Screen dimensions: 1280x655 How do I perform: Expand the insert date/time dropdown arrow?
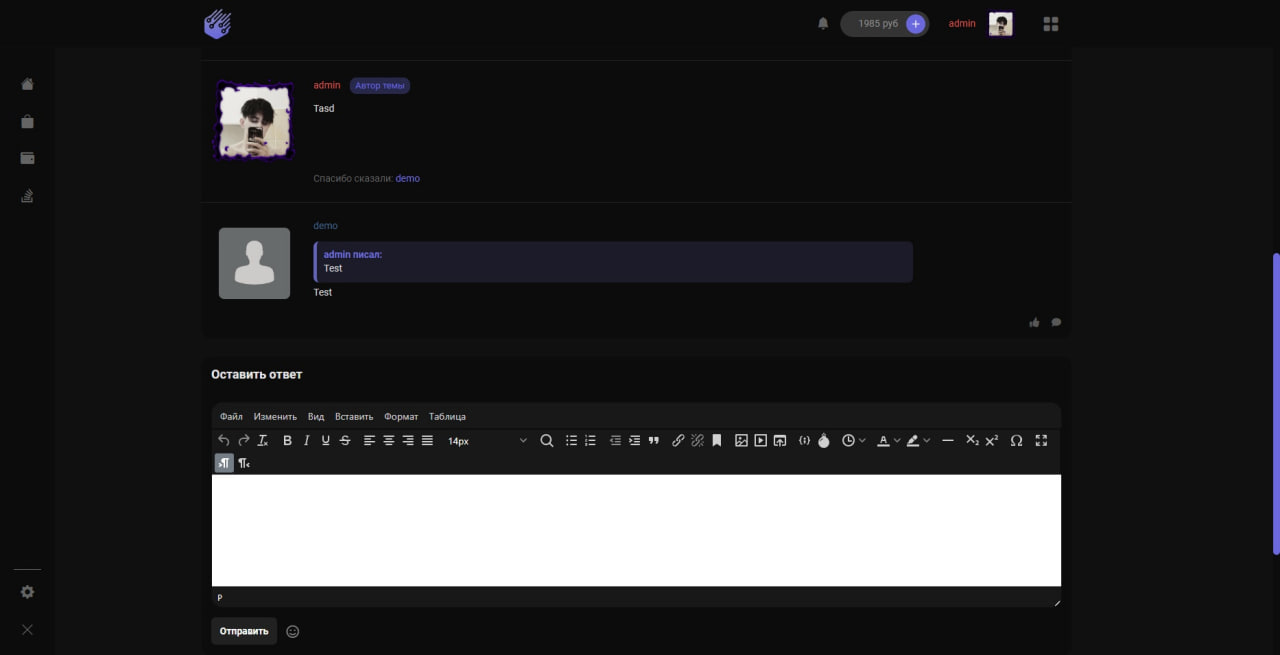coord(862,441)
